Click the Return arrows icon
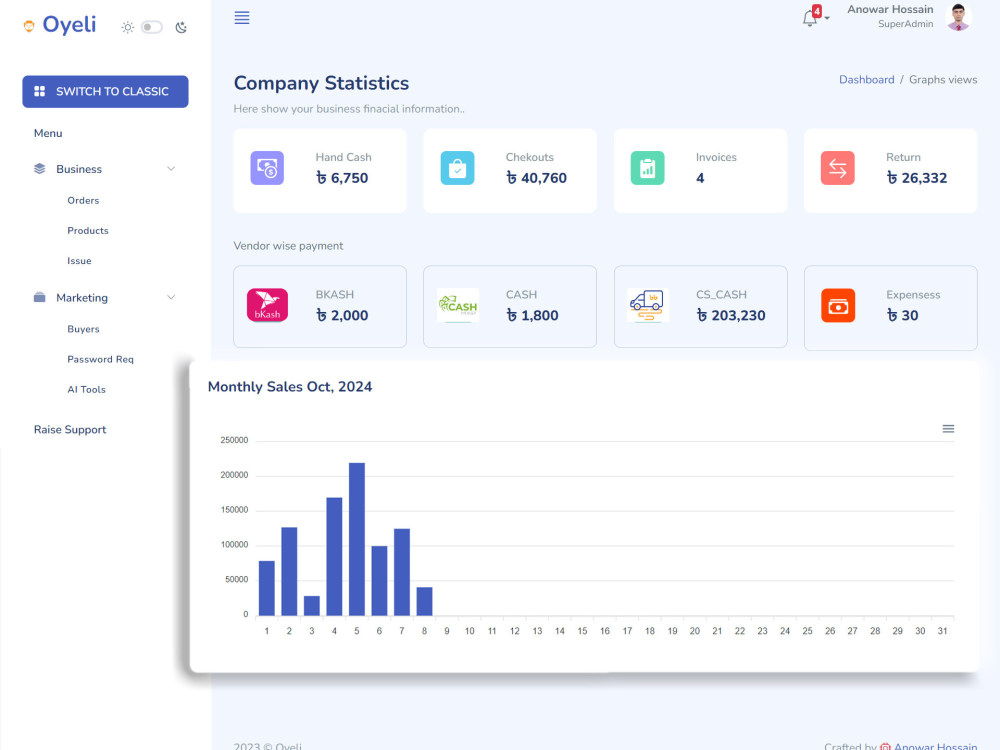Viewport: 1000px width, 750px height. click(x=837, y=168)
